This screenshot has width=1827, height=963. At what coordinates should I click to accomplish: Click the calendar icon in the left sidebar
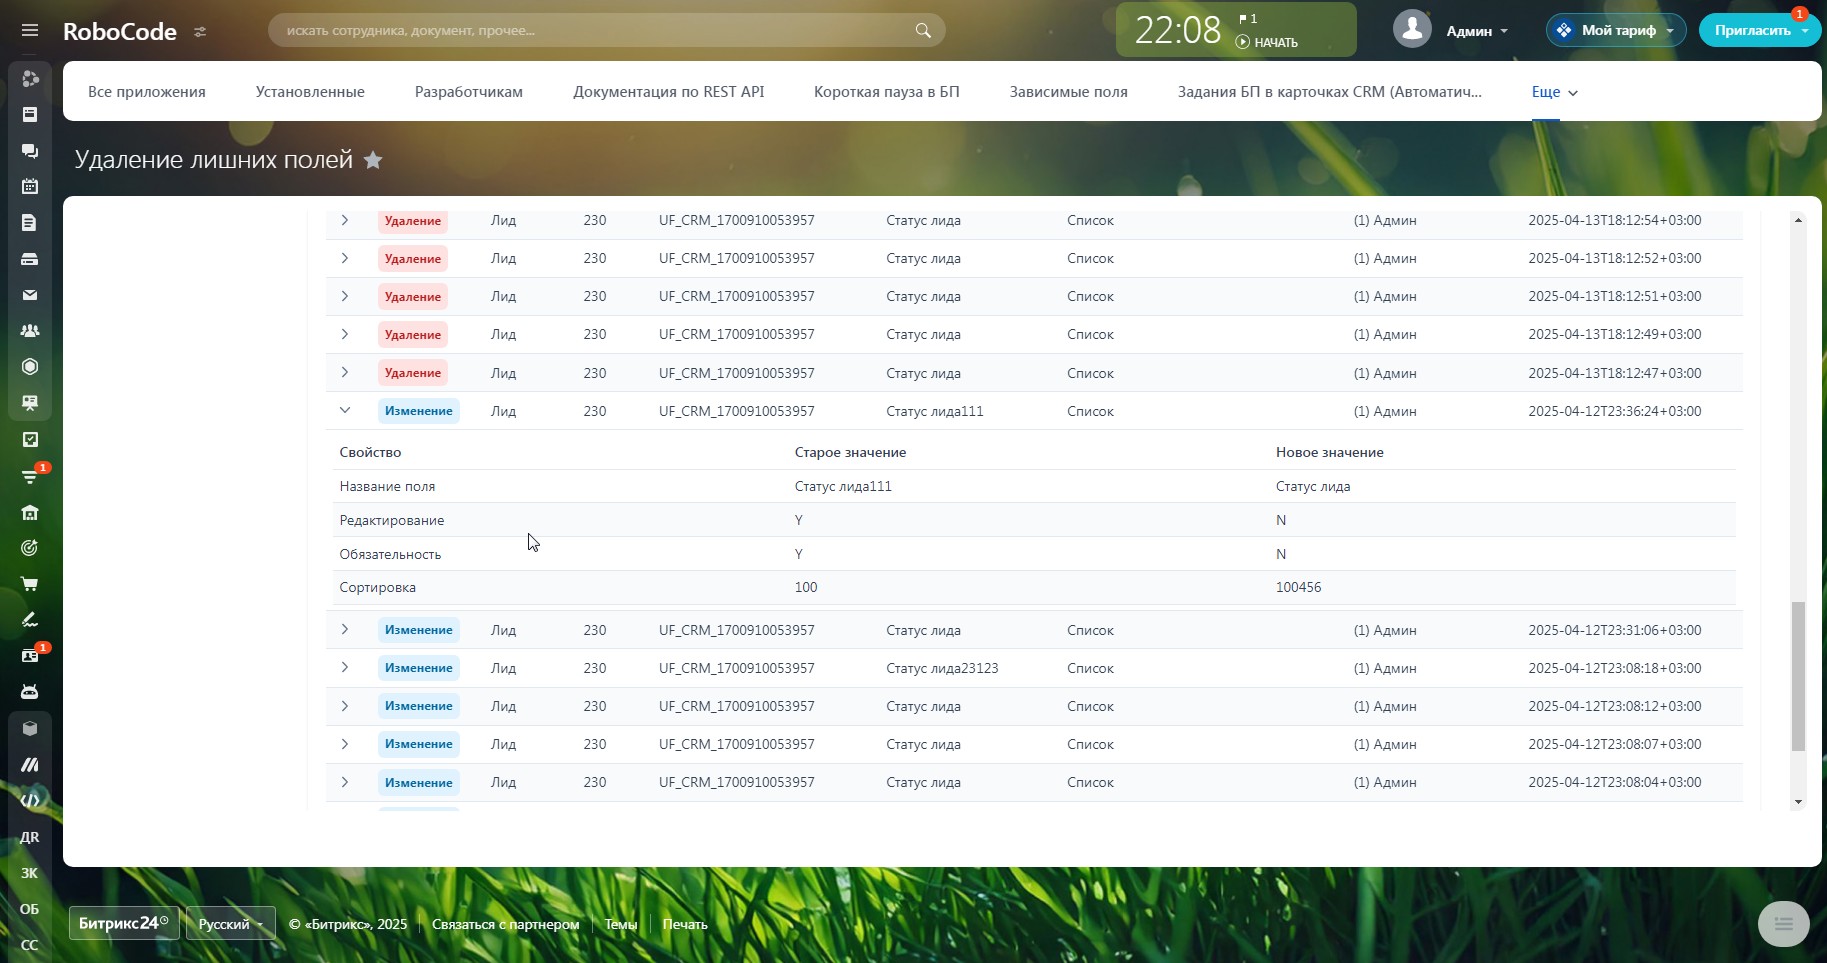[x=30, y=187]
